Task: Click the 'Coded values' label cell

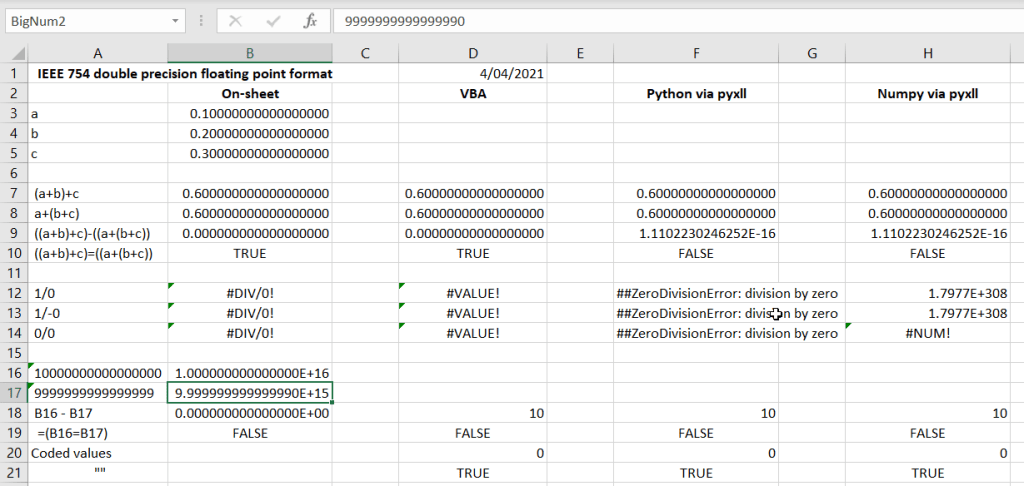Action: coord(97,453)
